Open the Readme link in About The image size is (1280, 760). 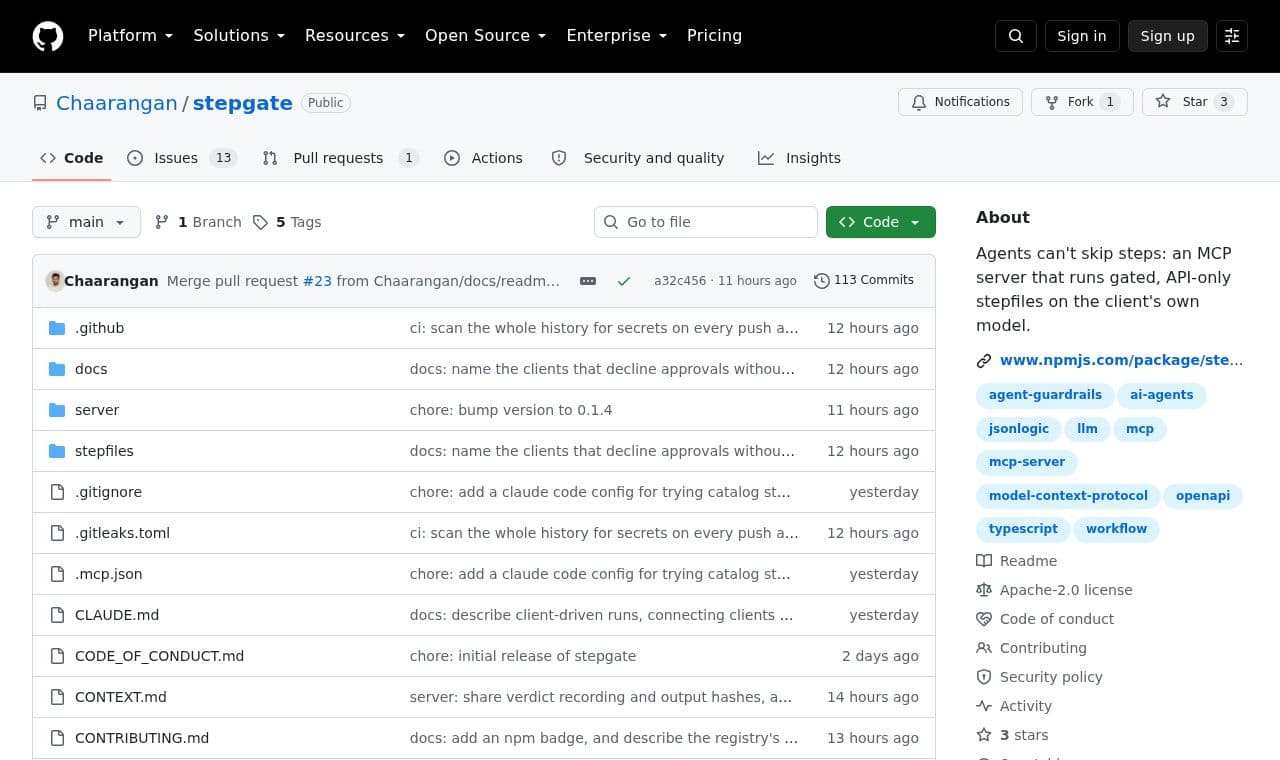pos(1017,561)
